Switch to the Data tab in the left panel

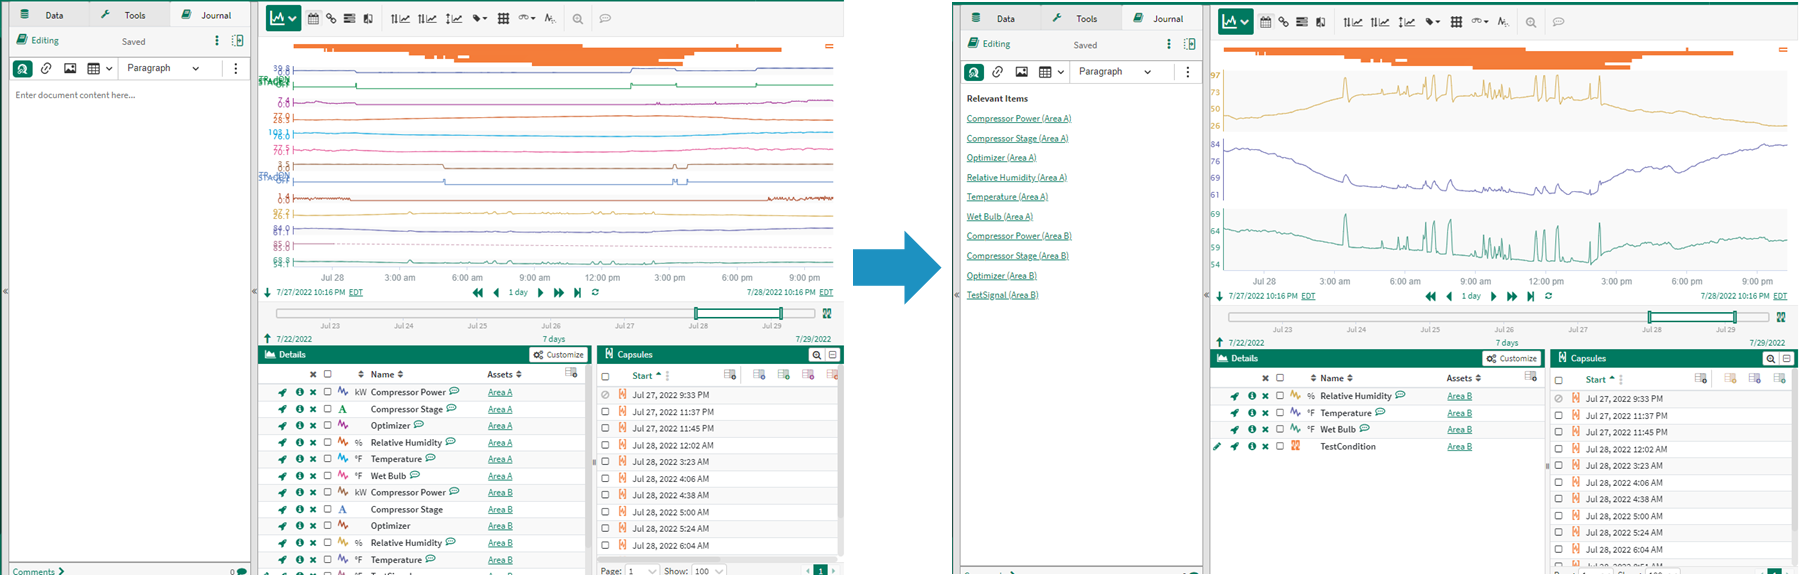(44, 15)
